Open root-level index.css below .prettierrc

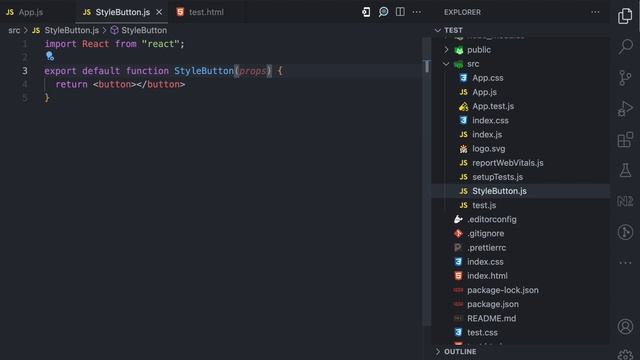click(x=485, y=262)
